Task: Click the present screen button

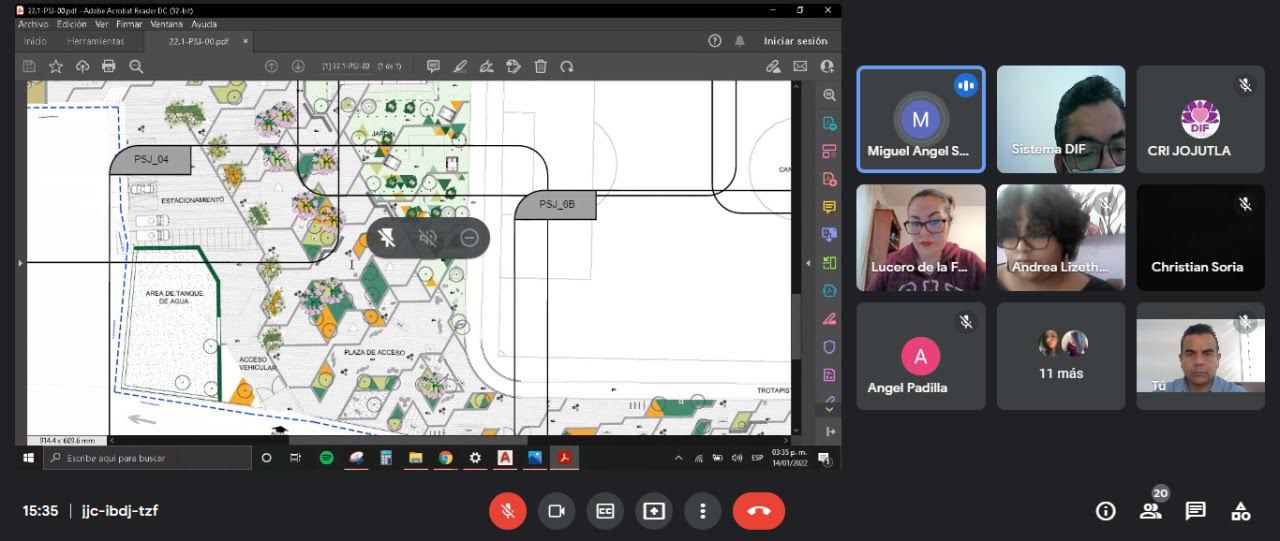Action: (x=654, y=511)
